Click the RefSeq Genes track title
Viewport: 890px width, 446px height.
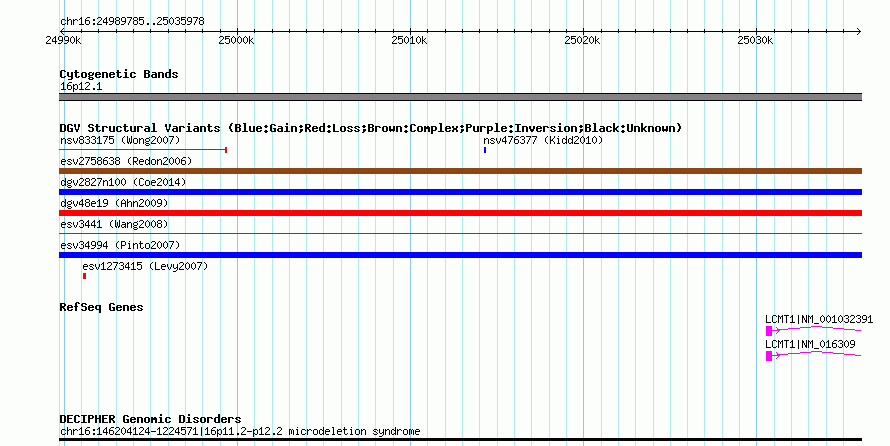click(101, 307)
